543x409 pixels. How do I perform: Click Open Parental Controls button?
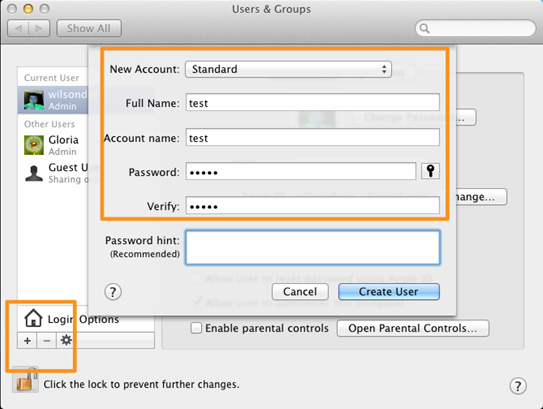point(413,328)
